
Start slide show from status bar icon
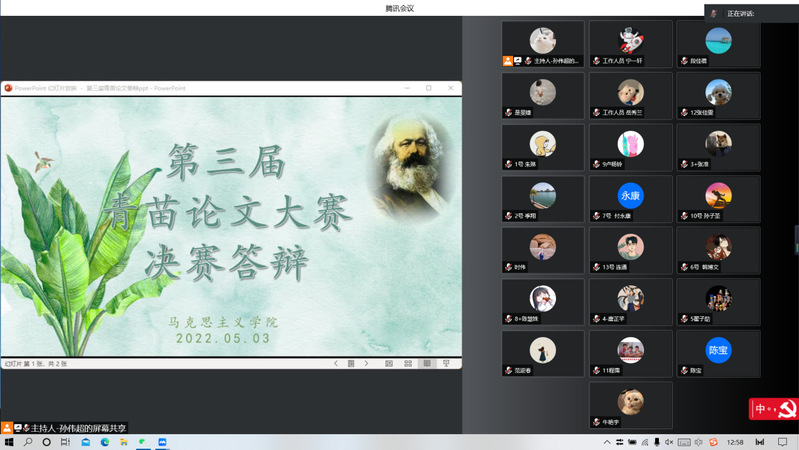[x=447, y=364]
